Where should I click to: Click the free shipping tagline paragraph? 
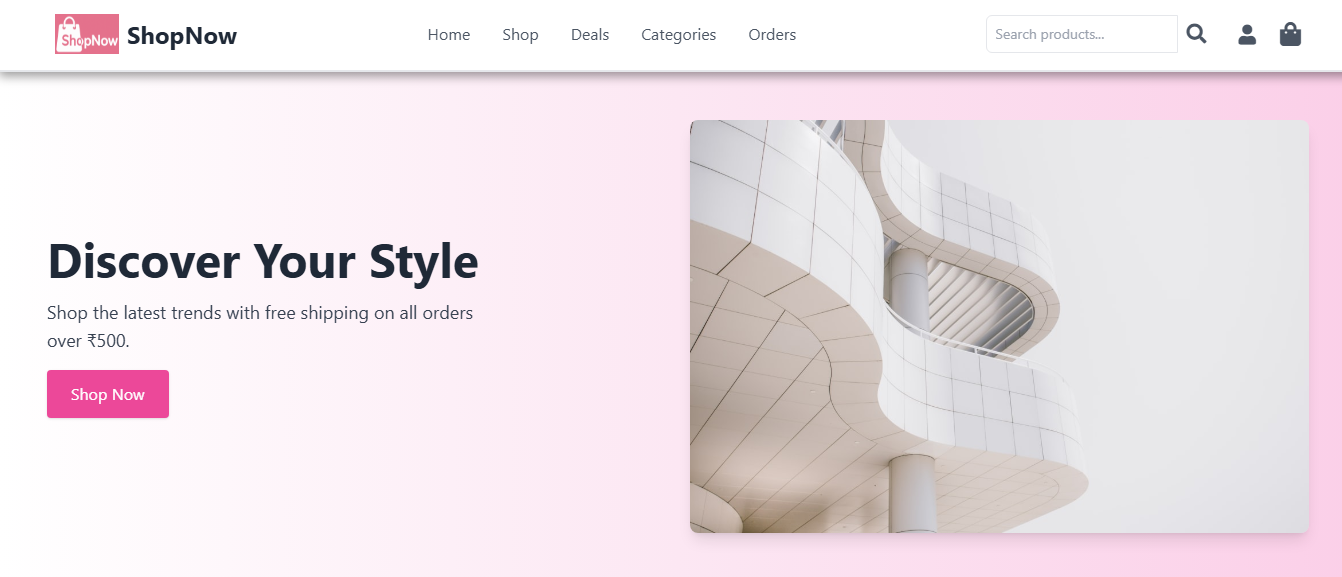[260, 313]
